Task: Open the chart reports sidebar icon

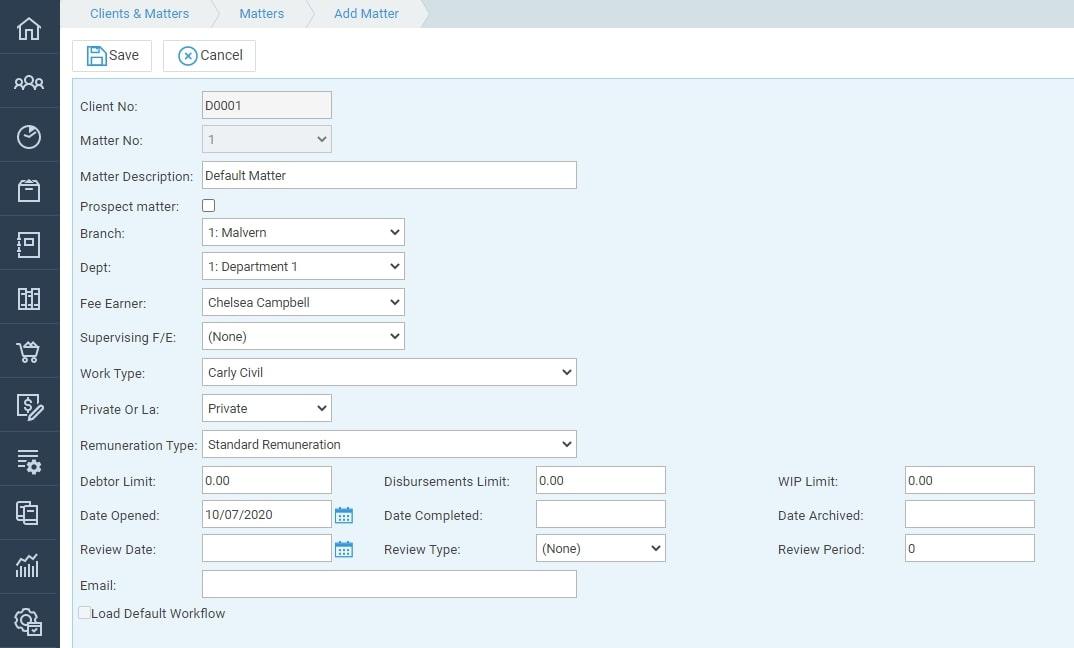Action: 29,566
